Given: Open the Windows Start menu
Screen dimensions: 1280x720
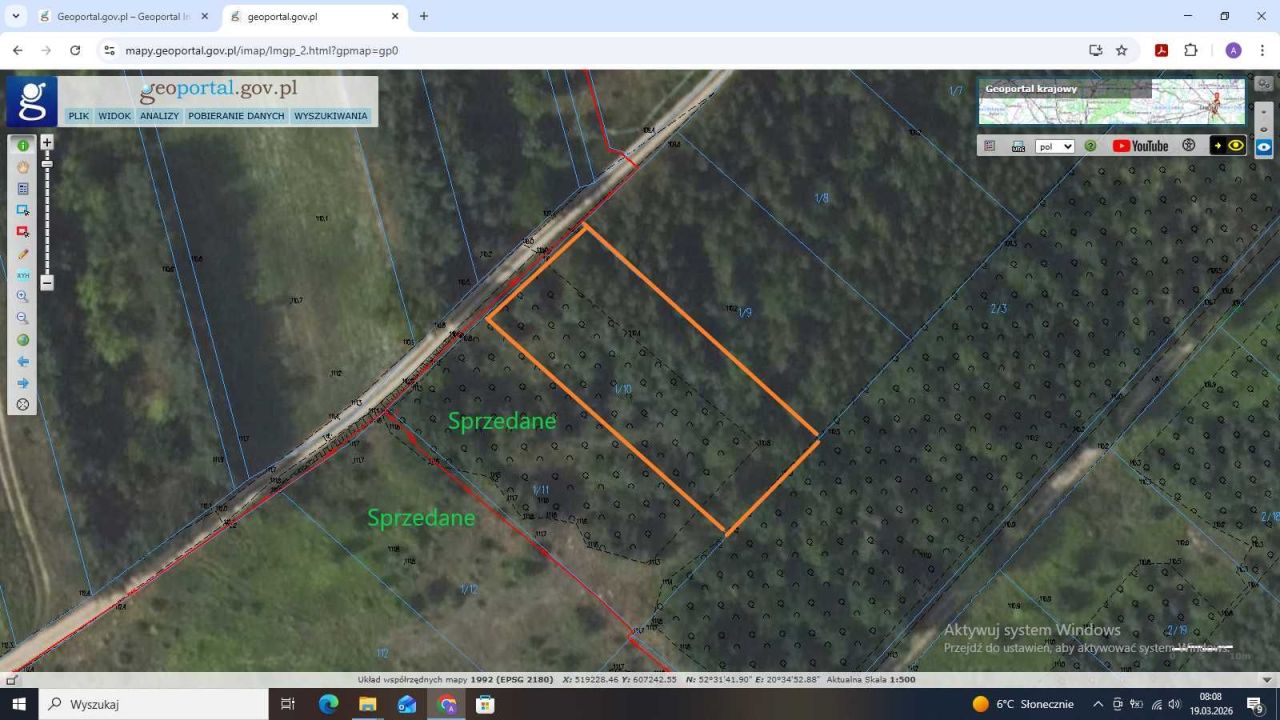Looking at the screenshot, I should coord(18,704).
